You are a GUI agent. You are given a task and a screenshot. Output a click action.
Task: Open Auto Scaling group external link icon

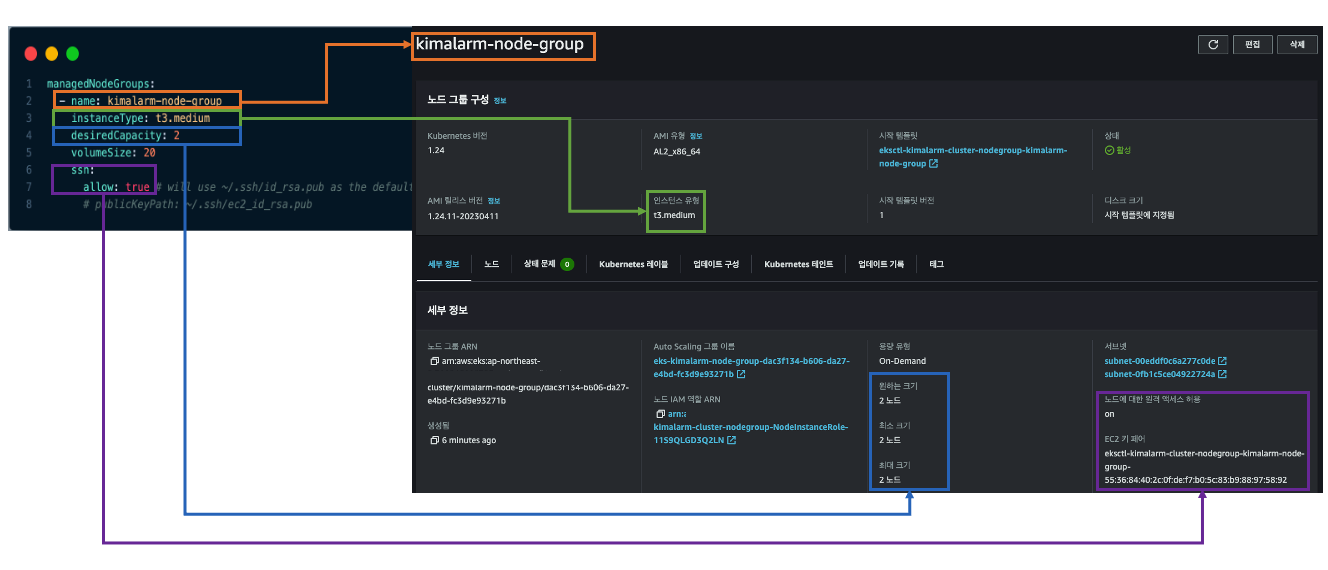(741, 374)
